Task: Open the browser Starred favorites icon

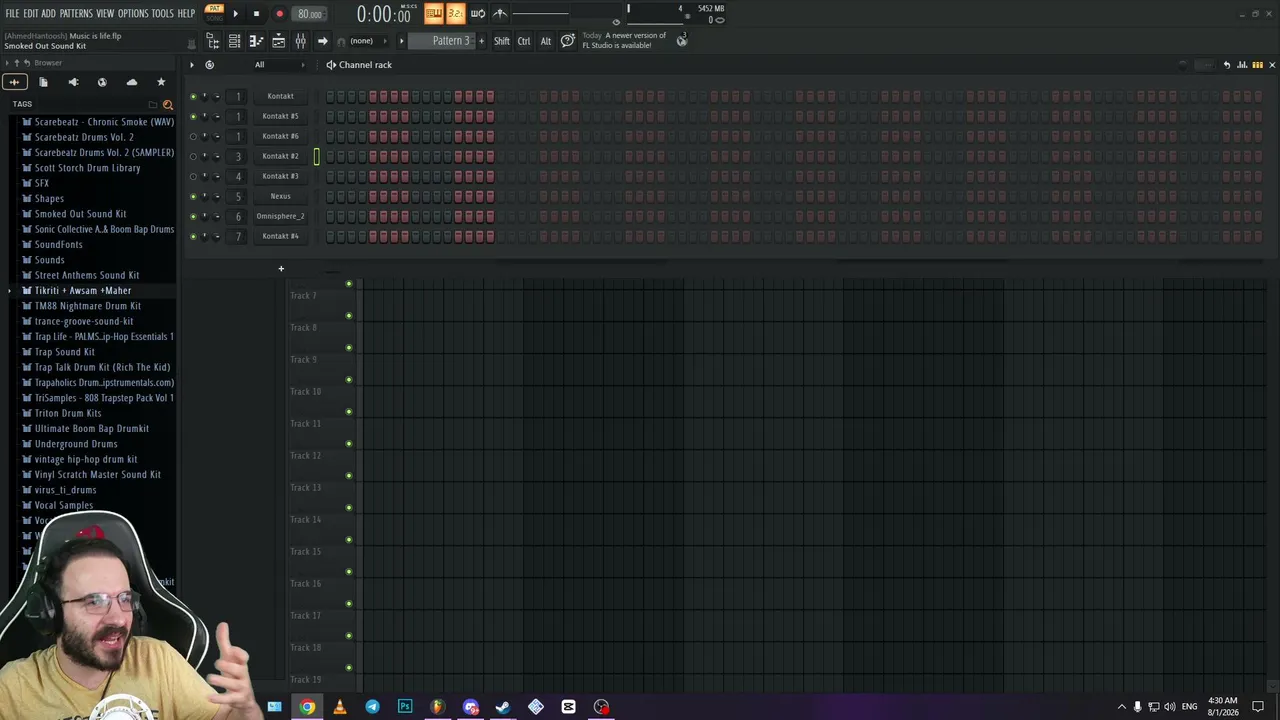Action: point(161,82)
